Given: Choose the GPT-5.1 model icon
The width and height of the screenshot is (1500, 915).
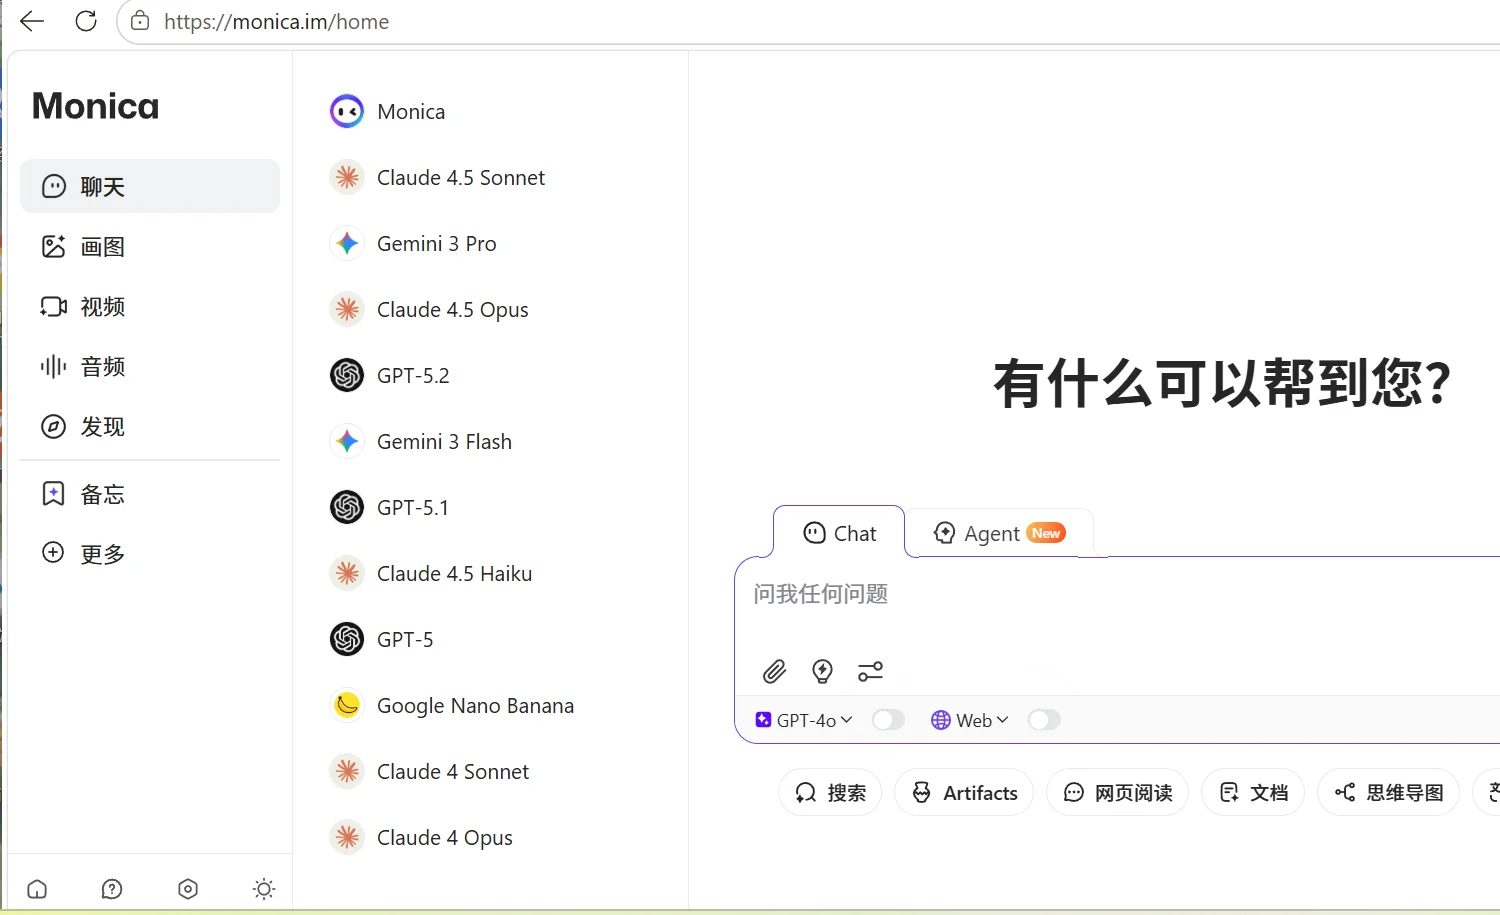Looking at the screenshot, I should [x=347, y=507].
